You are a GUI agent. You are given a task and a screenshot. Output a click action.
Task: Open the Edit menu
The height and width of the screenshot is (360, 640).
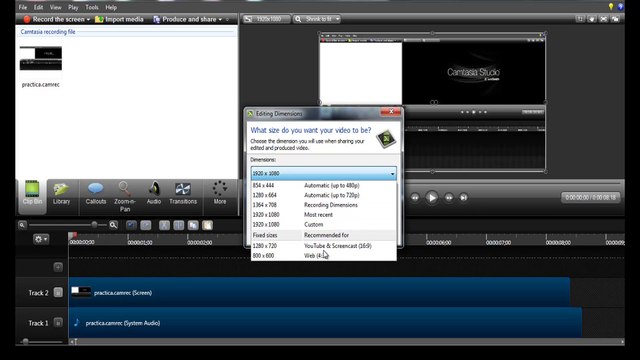tap(38, 7)
